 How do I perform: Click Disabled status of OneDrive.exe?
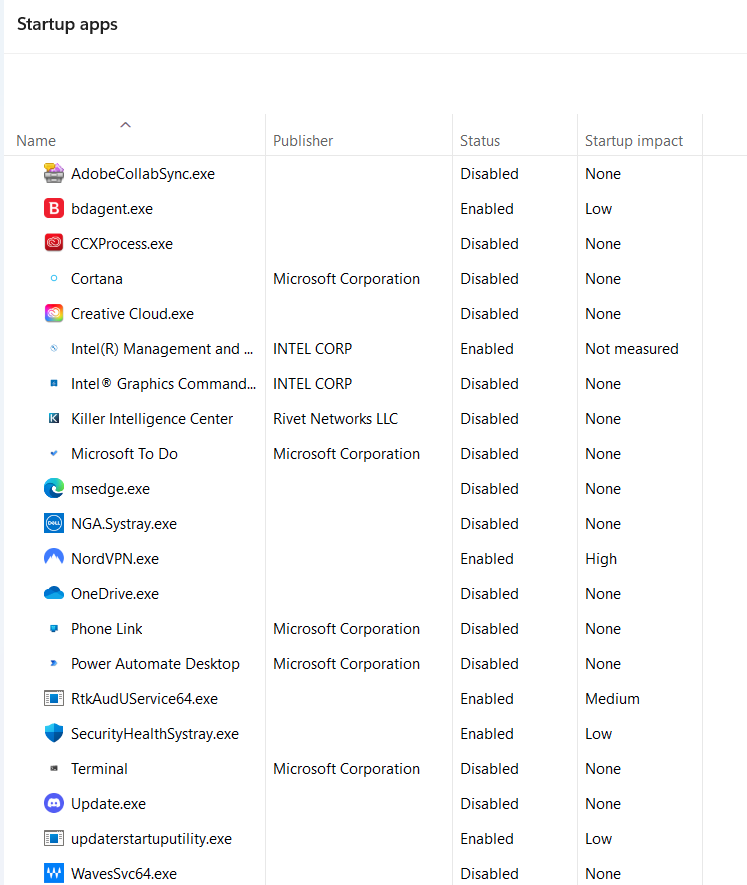489,594
